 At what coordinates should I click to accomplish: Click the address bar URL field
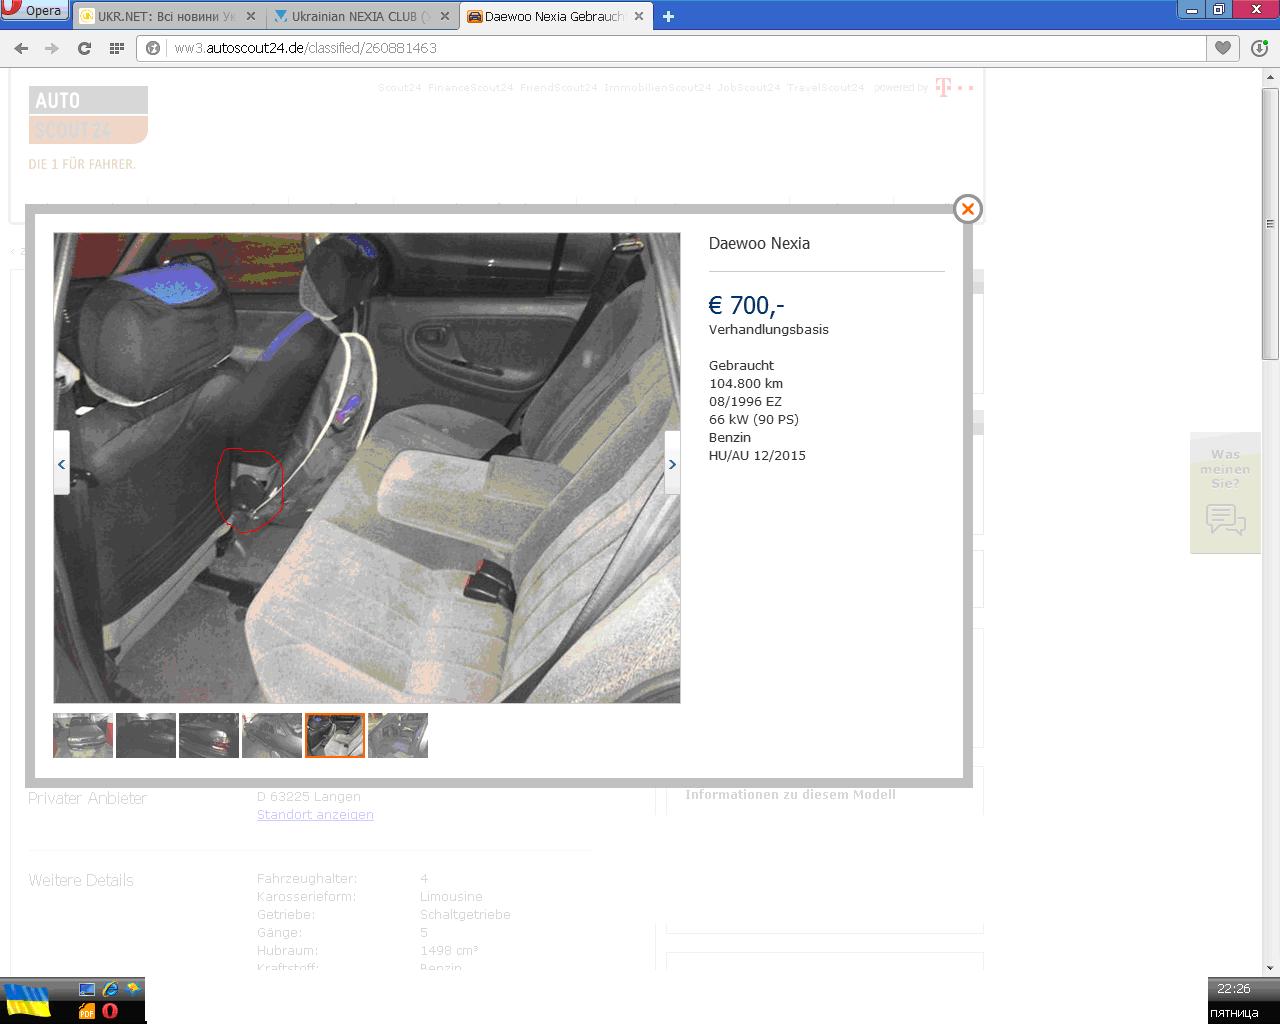(680, 48)
